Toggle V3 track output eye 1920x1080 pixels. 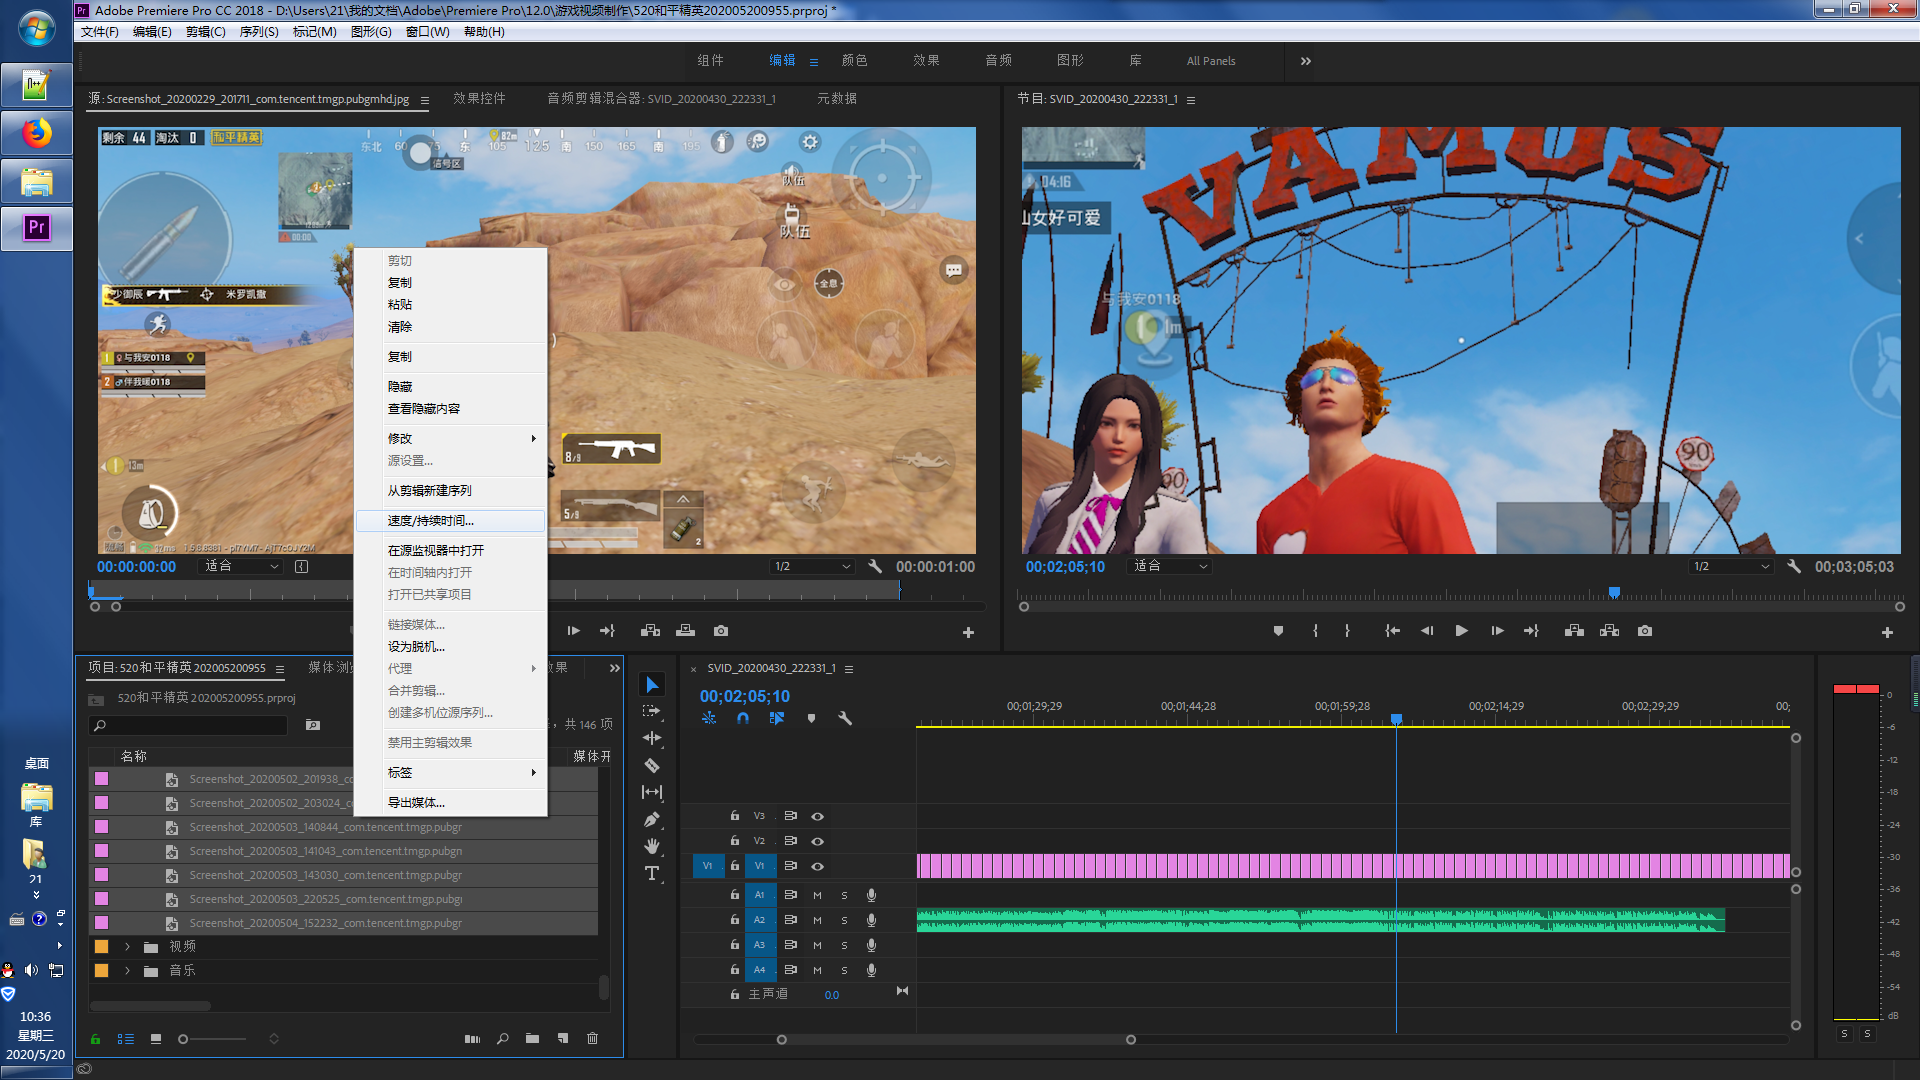[x=817, y=816]
